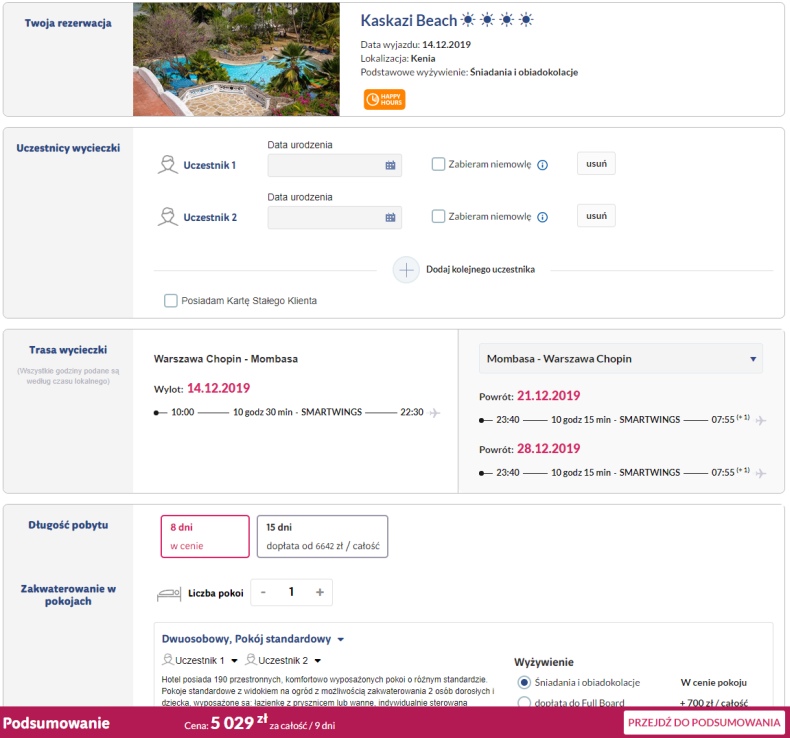The height and width of the screenshot is (738, 790).
Task: Click the Uczestnik 1 person avatar icon
Action: [x=168, y=165]
